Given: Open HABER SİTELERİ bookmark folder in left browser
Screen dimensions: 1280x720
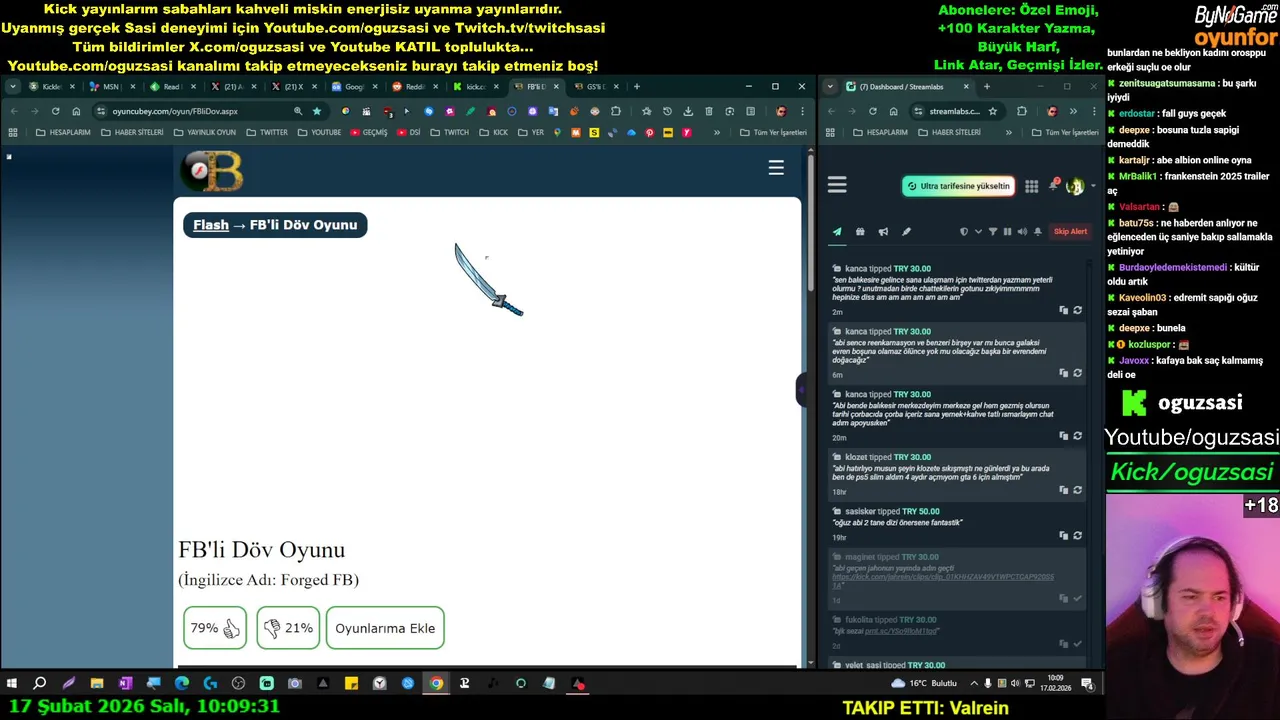Looking at the screenshot, I should 131,132.
